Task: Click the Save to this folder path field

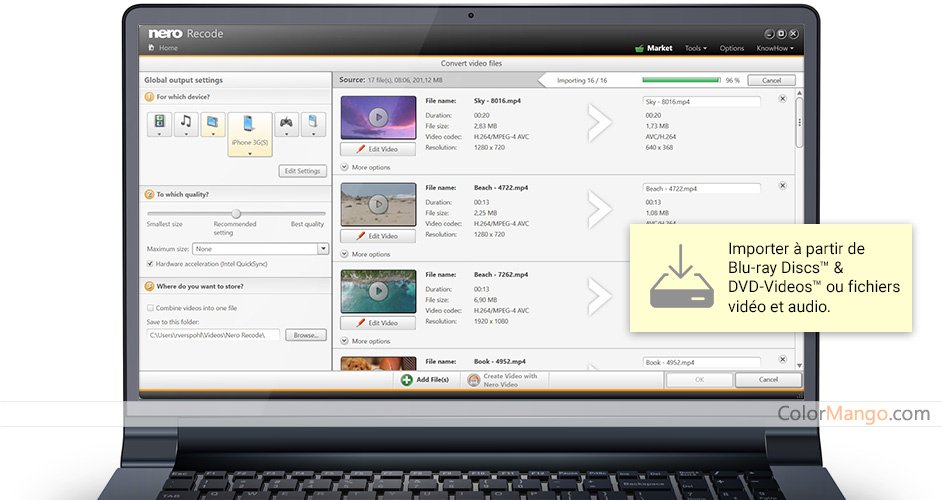Action: point(213,335)
